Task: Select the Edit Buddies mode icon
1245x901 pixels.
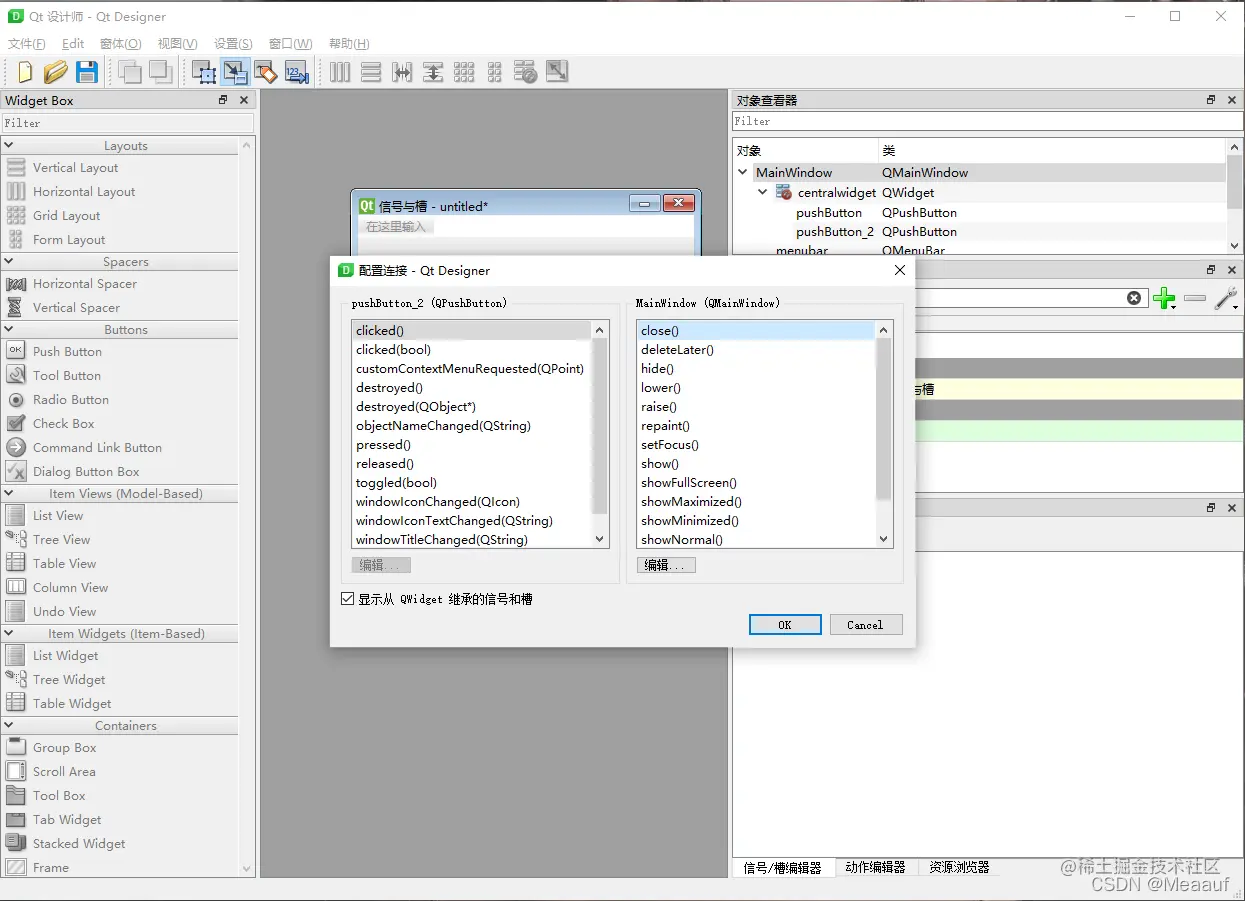Action: point(265,72)
